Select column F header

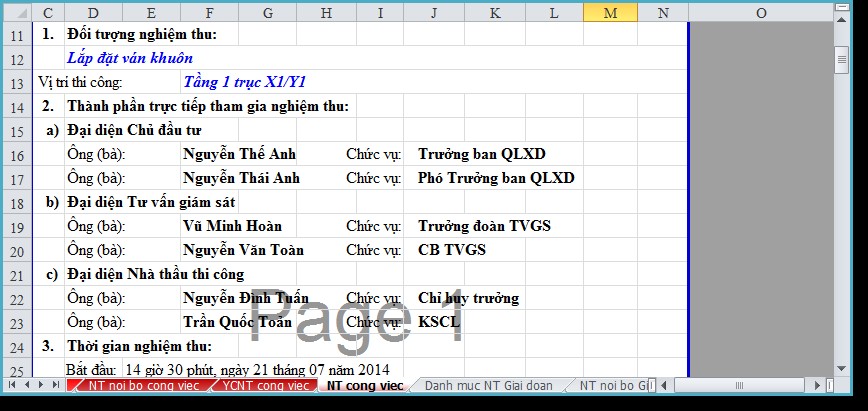[208, 12]
